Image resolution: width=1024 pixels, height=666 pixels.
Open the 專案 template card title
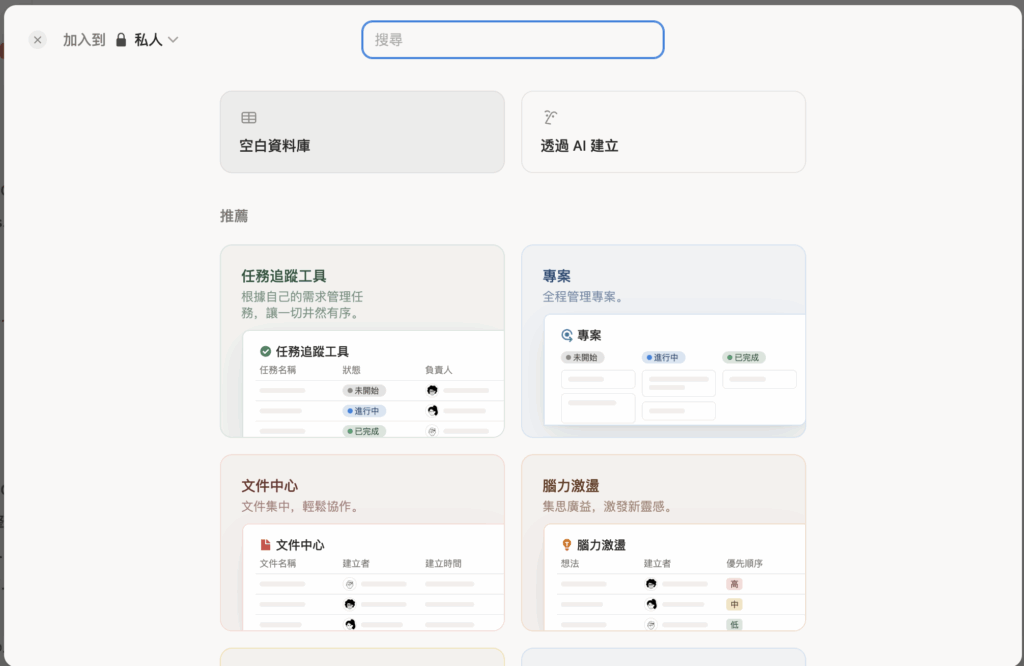coord(557,275)
